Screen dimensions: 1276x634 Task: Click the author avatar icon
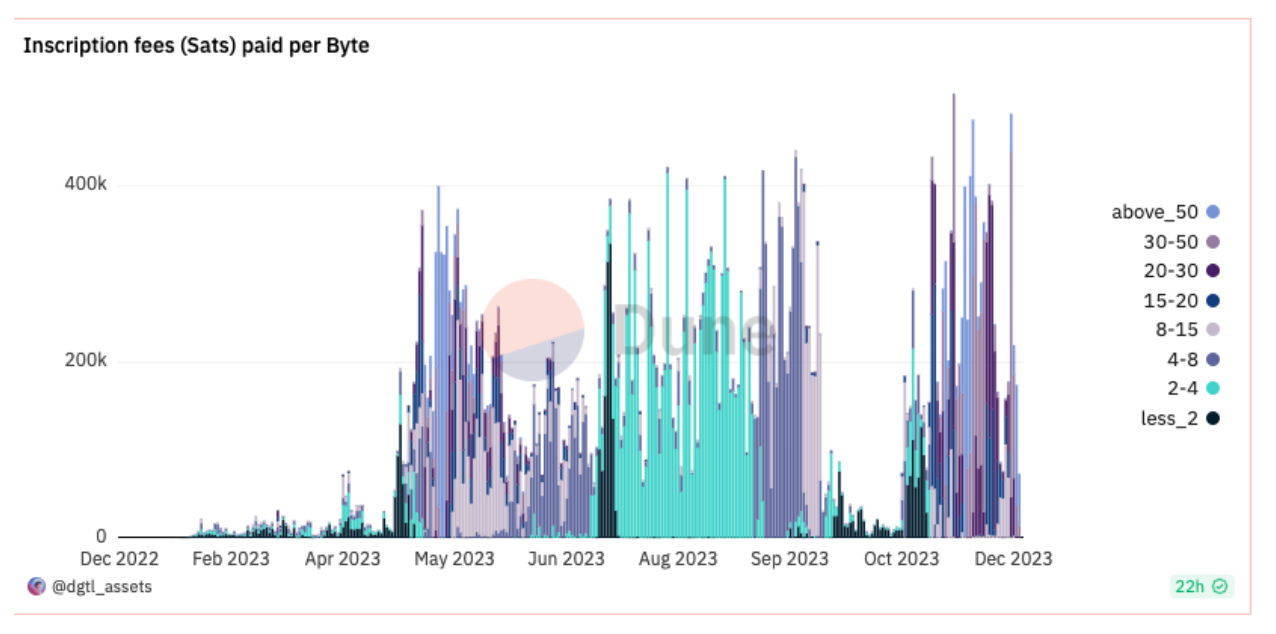[37, 587]
